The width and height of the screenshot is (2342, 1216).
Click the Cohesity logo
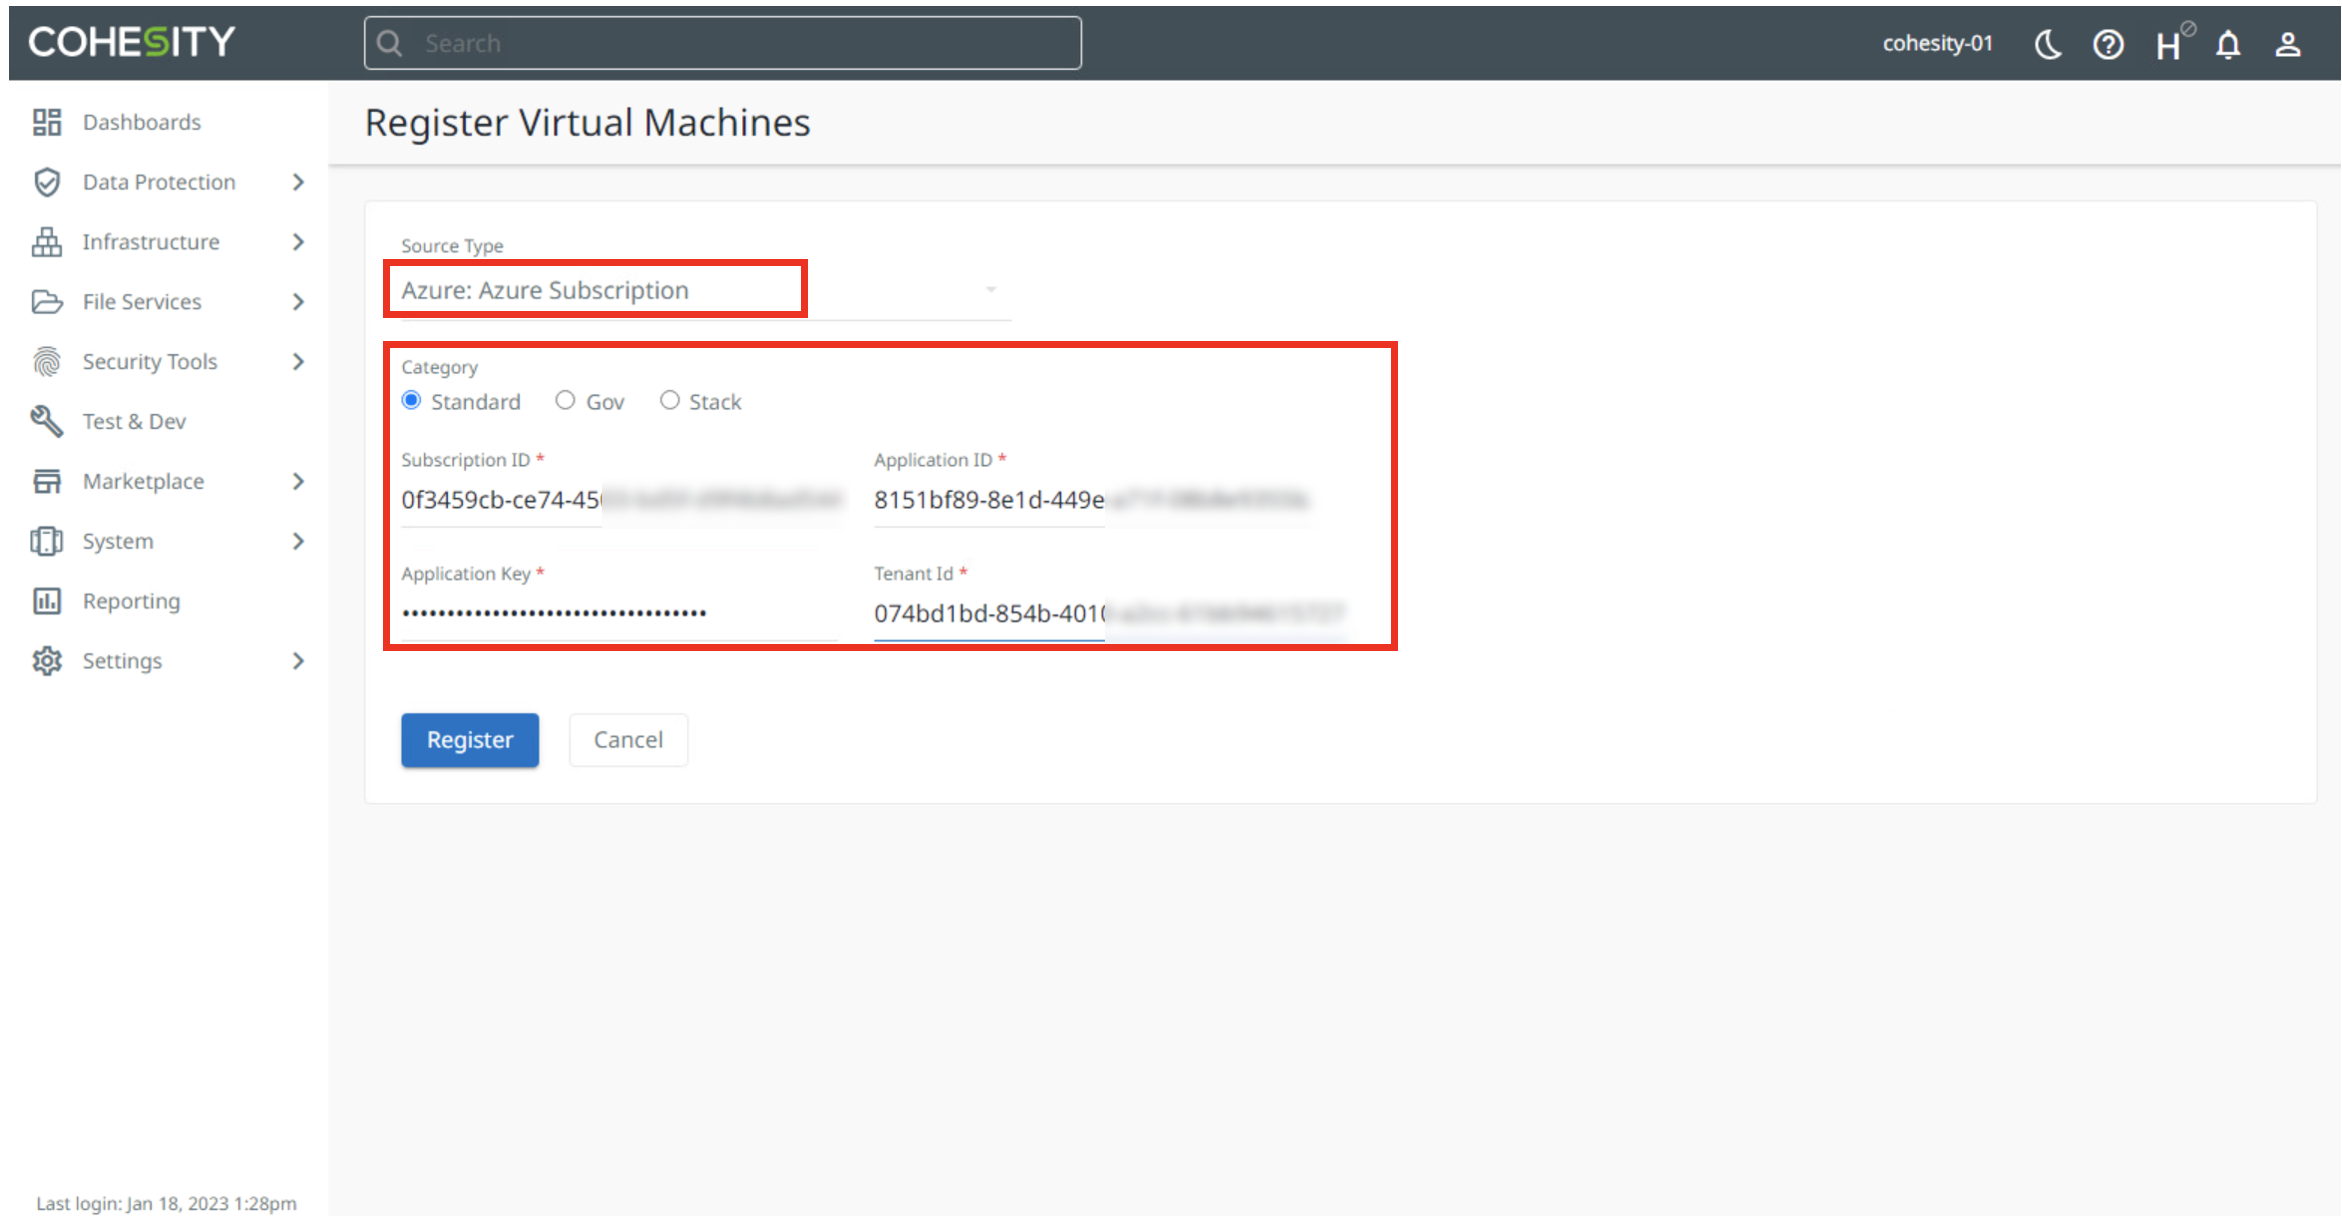click(132, 42)
